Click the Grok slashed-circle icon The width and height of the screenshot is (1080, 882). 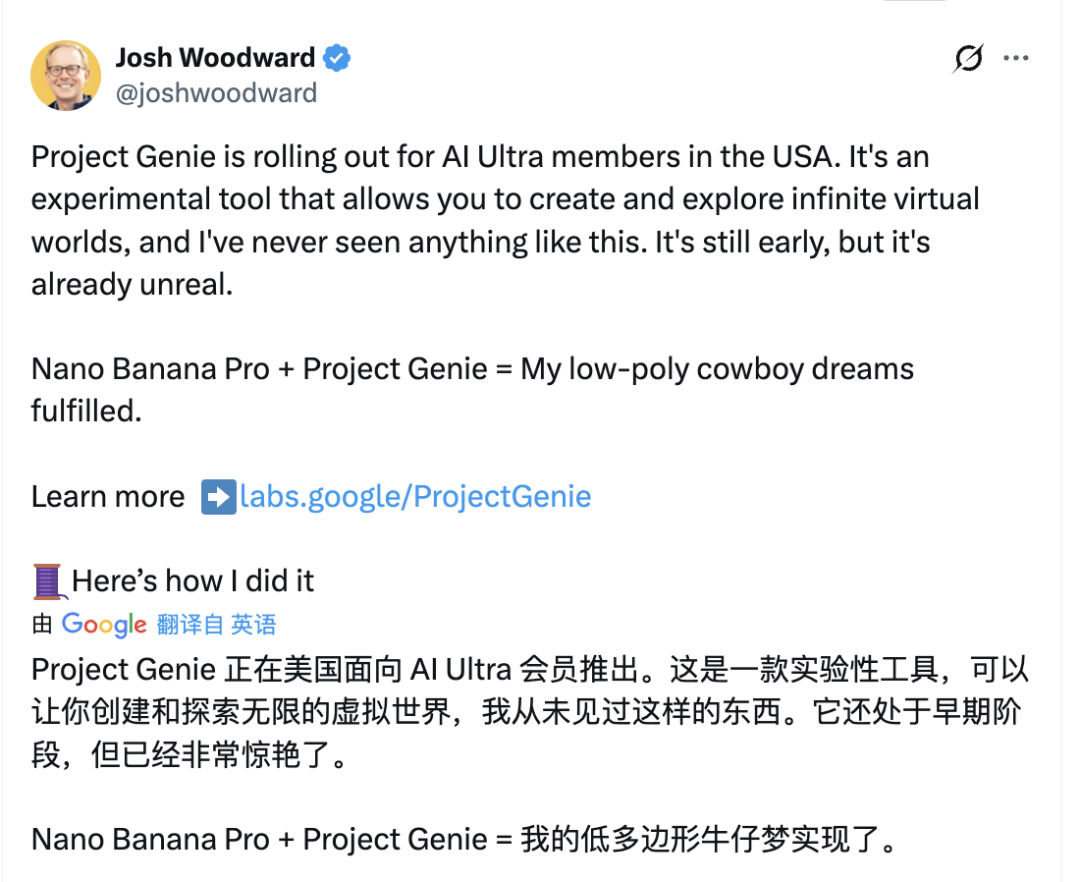[967, 59]
